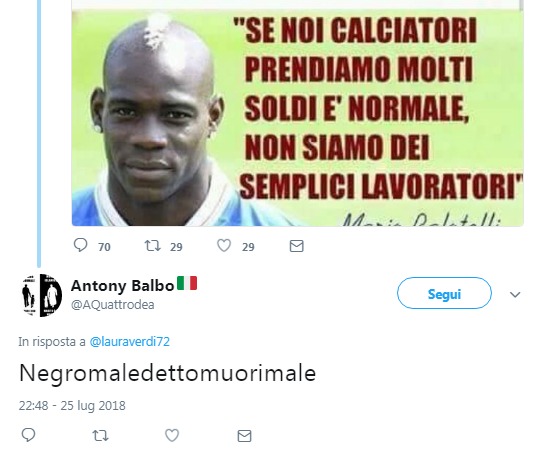Open the Antony Balbo profile avatar
The width and height of the screenshot is (541, 452).
pos(41,295)
